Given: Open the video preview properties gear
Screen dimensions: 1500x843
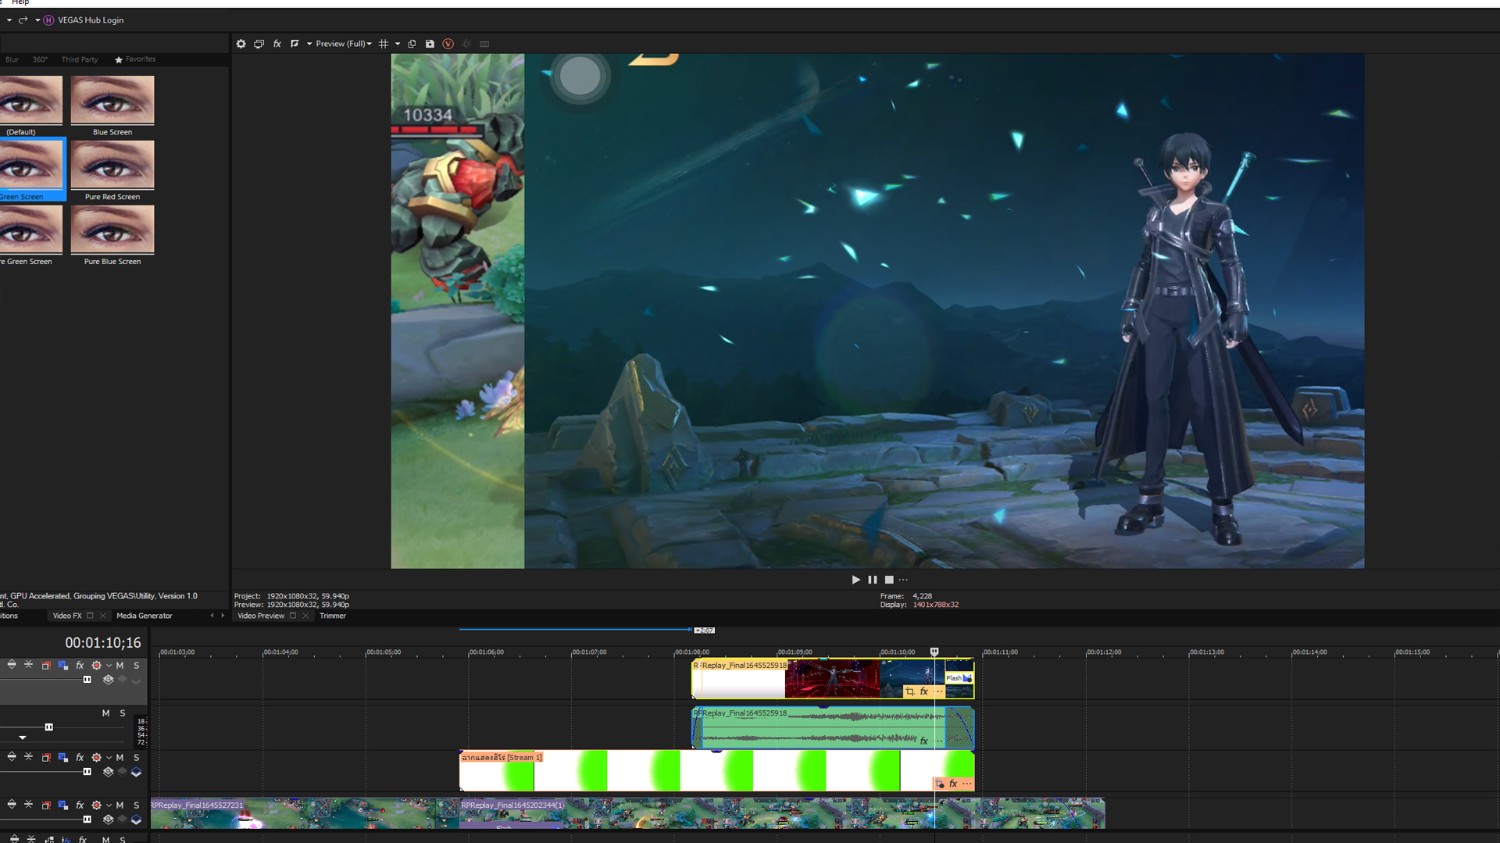Looking at the screenshot, I should point(241,44).
